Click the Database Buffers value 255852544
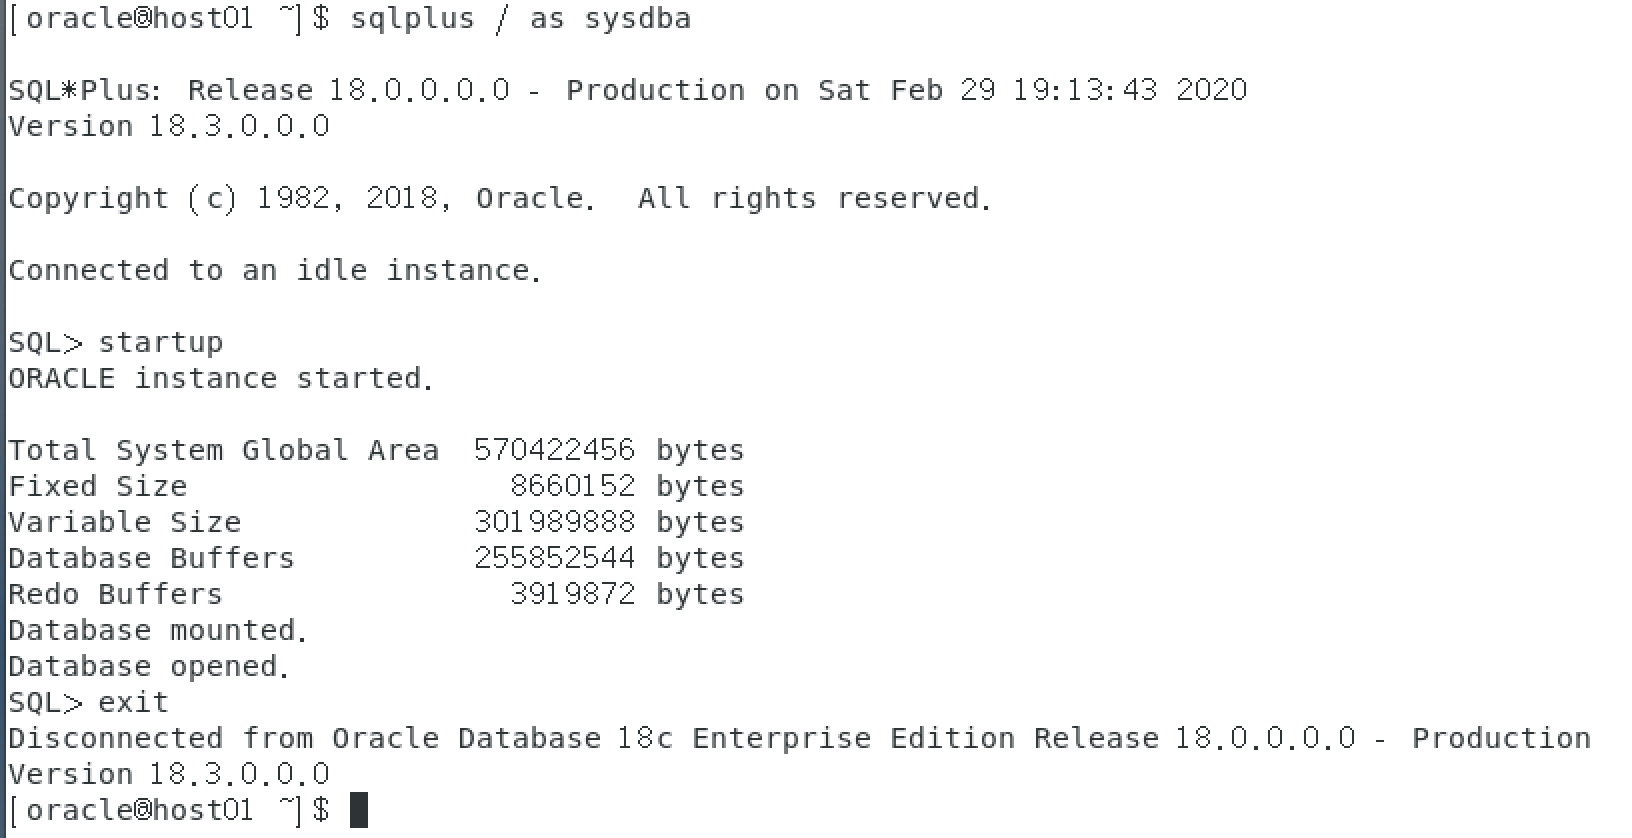 554,559
